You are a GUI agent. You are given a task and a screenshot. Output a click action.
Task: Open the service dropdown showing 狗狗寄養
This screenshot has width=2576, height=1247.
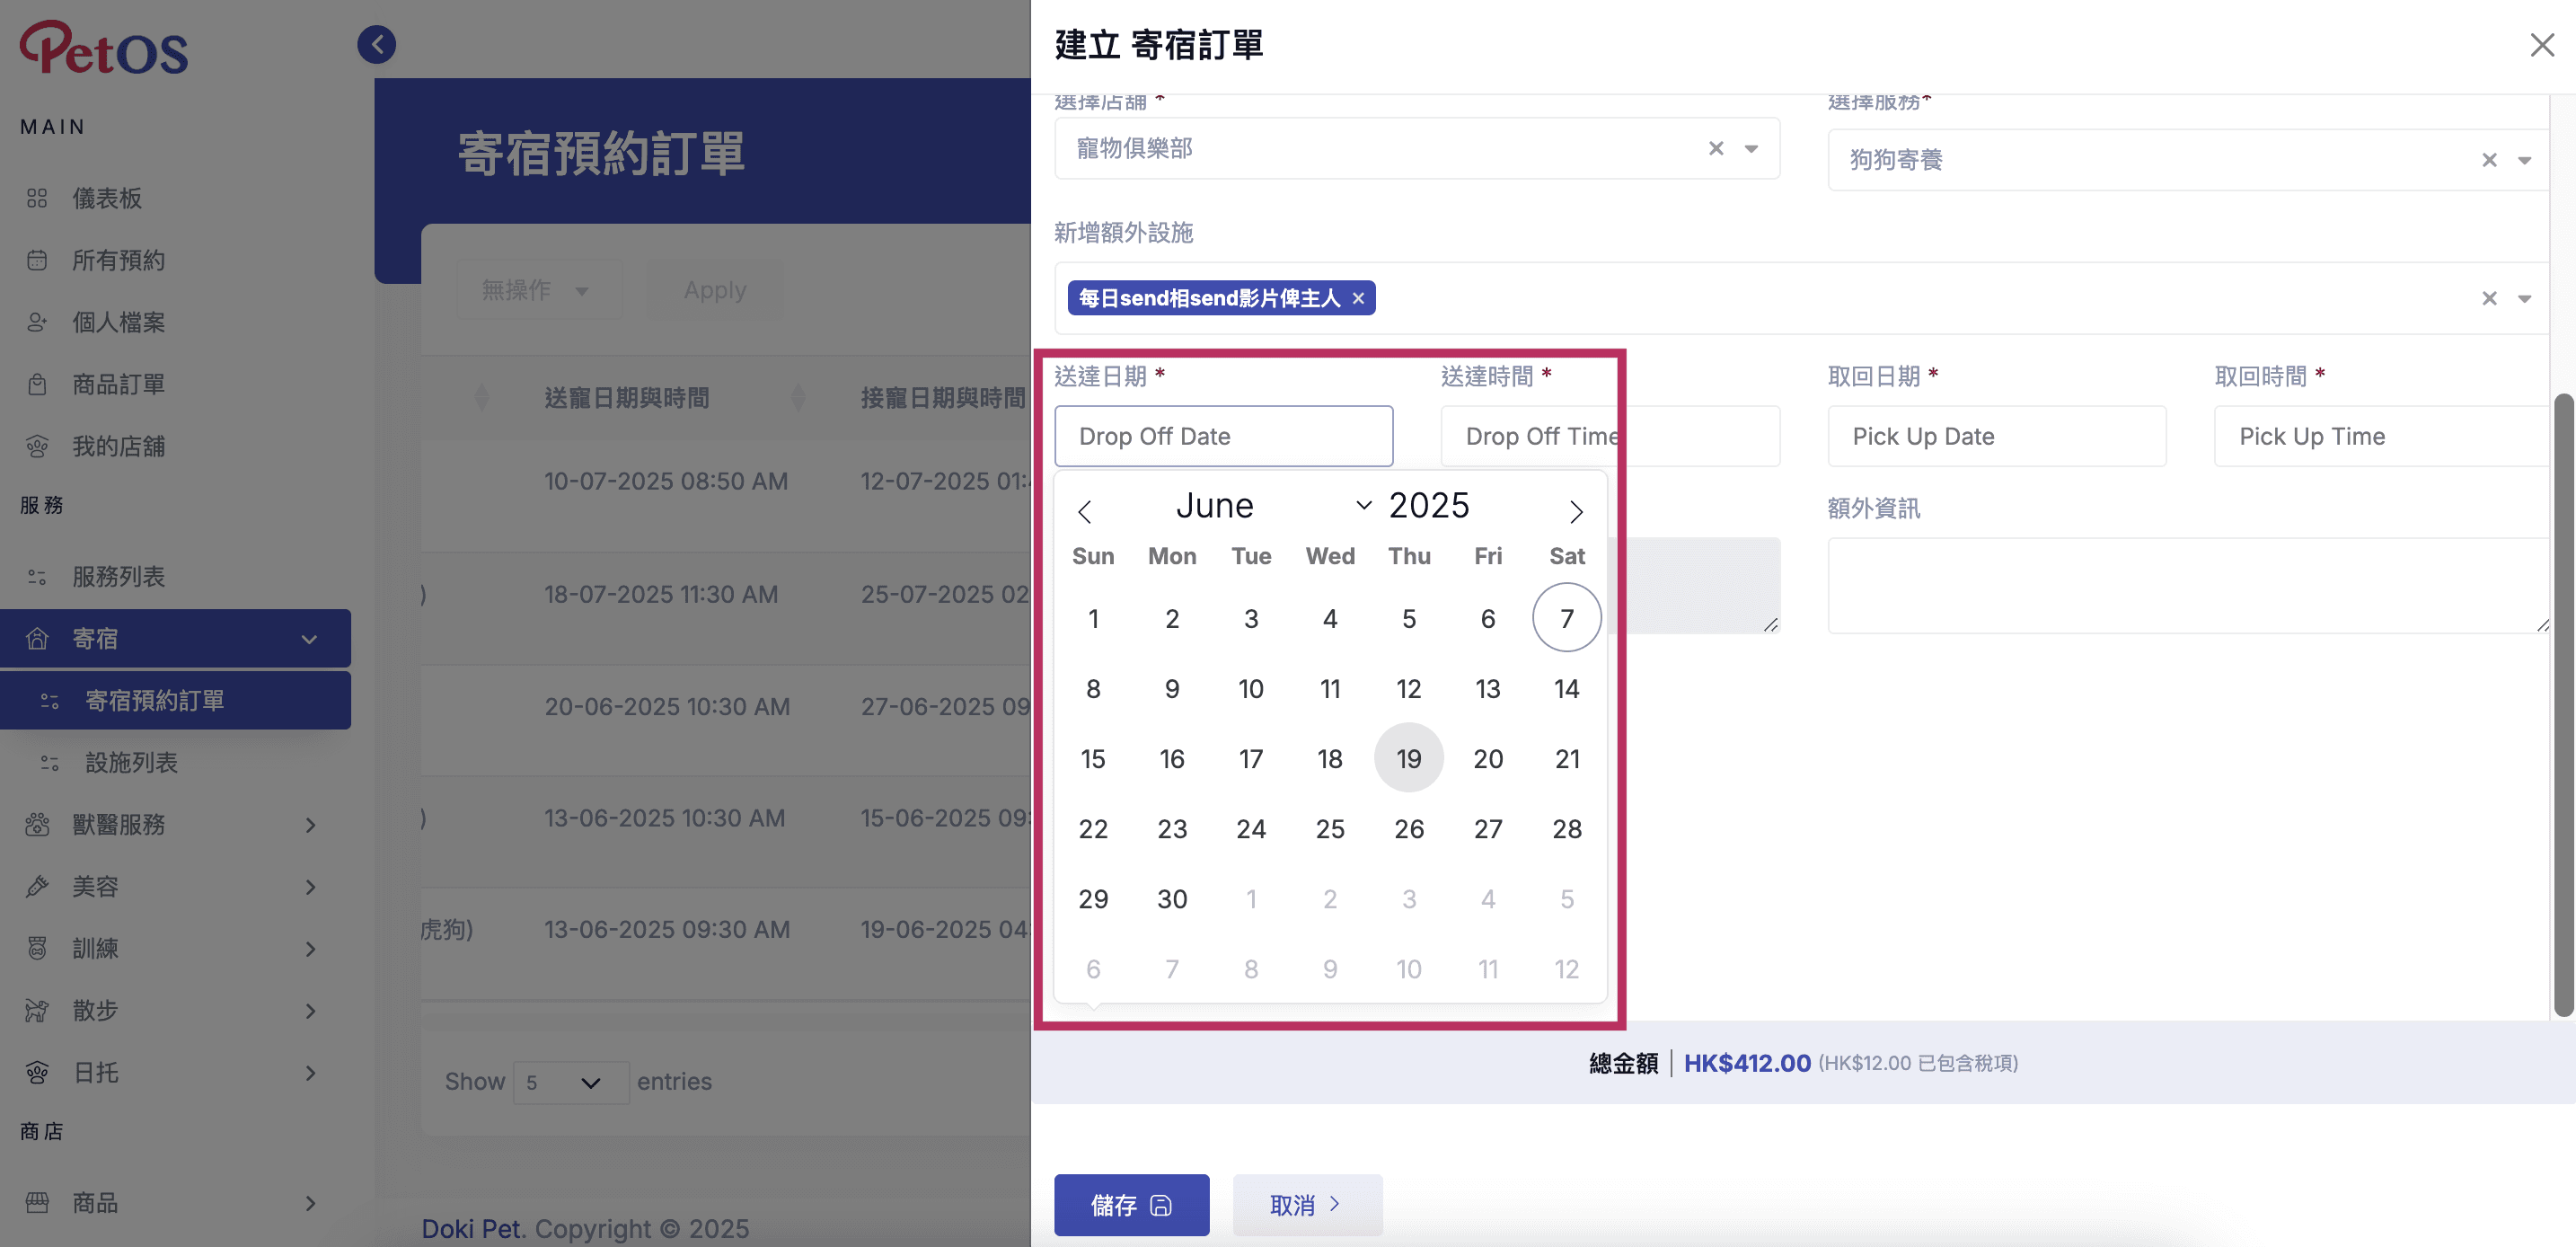[x=2524, y=160]
